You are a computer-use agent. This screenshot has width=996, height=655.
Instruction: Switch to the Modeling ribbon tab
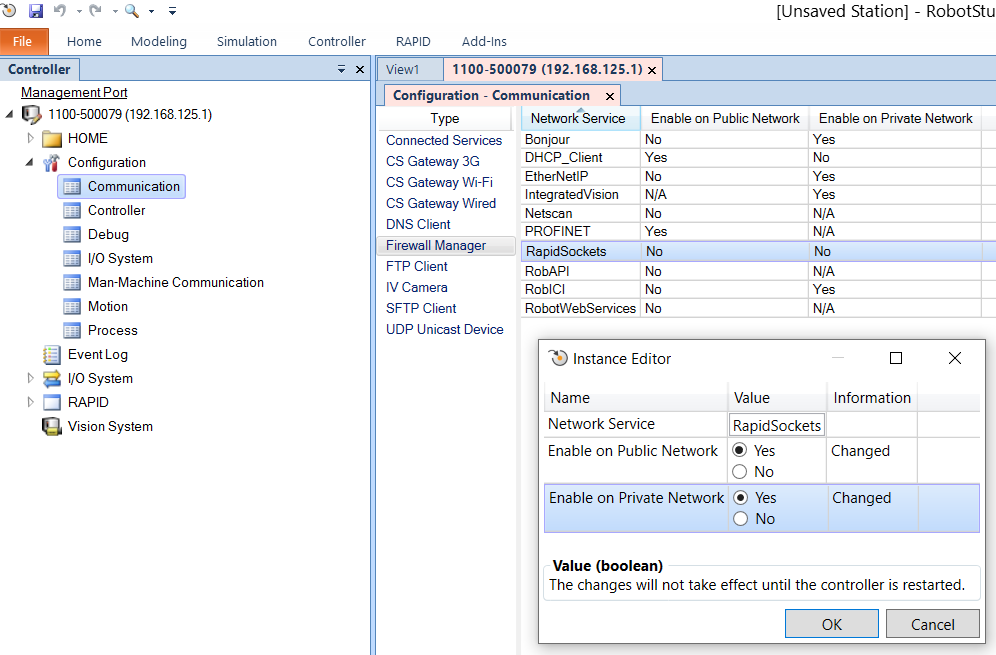click(x=159, y=41)
